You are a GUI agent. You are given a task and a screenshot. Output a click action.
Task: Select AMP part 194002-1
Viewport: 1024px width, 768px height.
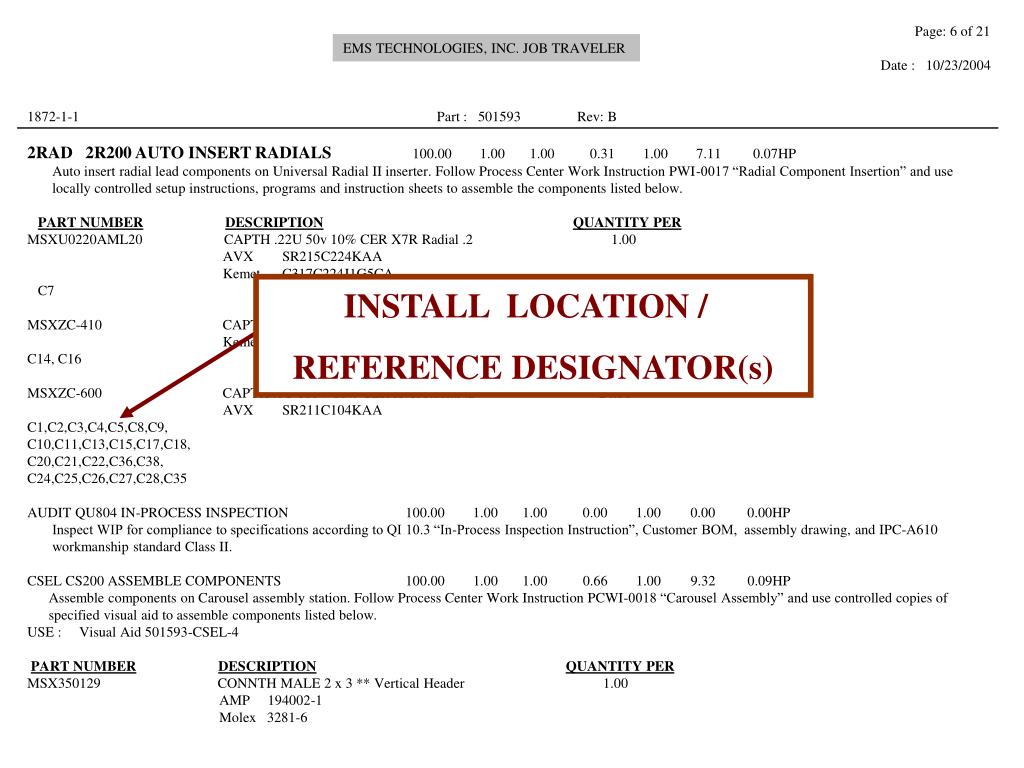pyautogui.click(x=295, y=701)
